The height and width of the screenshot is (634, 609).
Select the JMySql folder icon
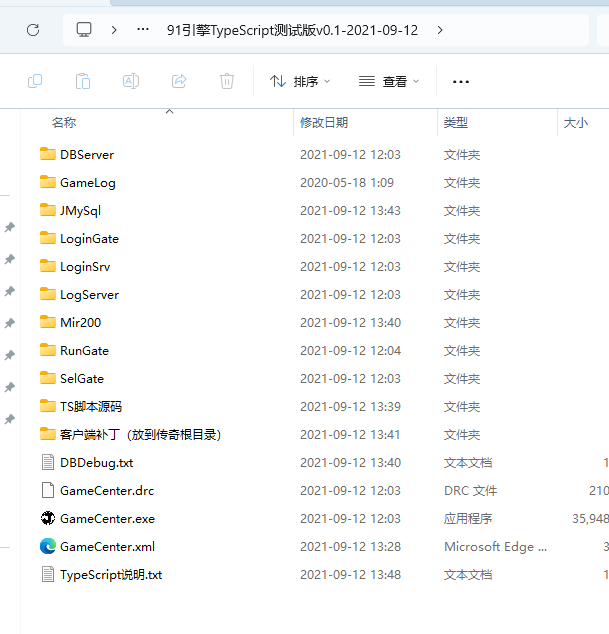tap(48, 210)
